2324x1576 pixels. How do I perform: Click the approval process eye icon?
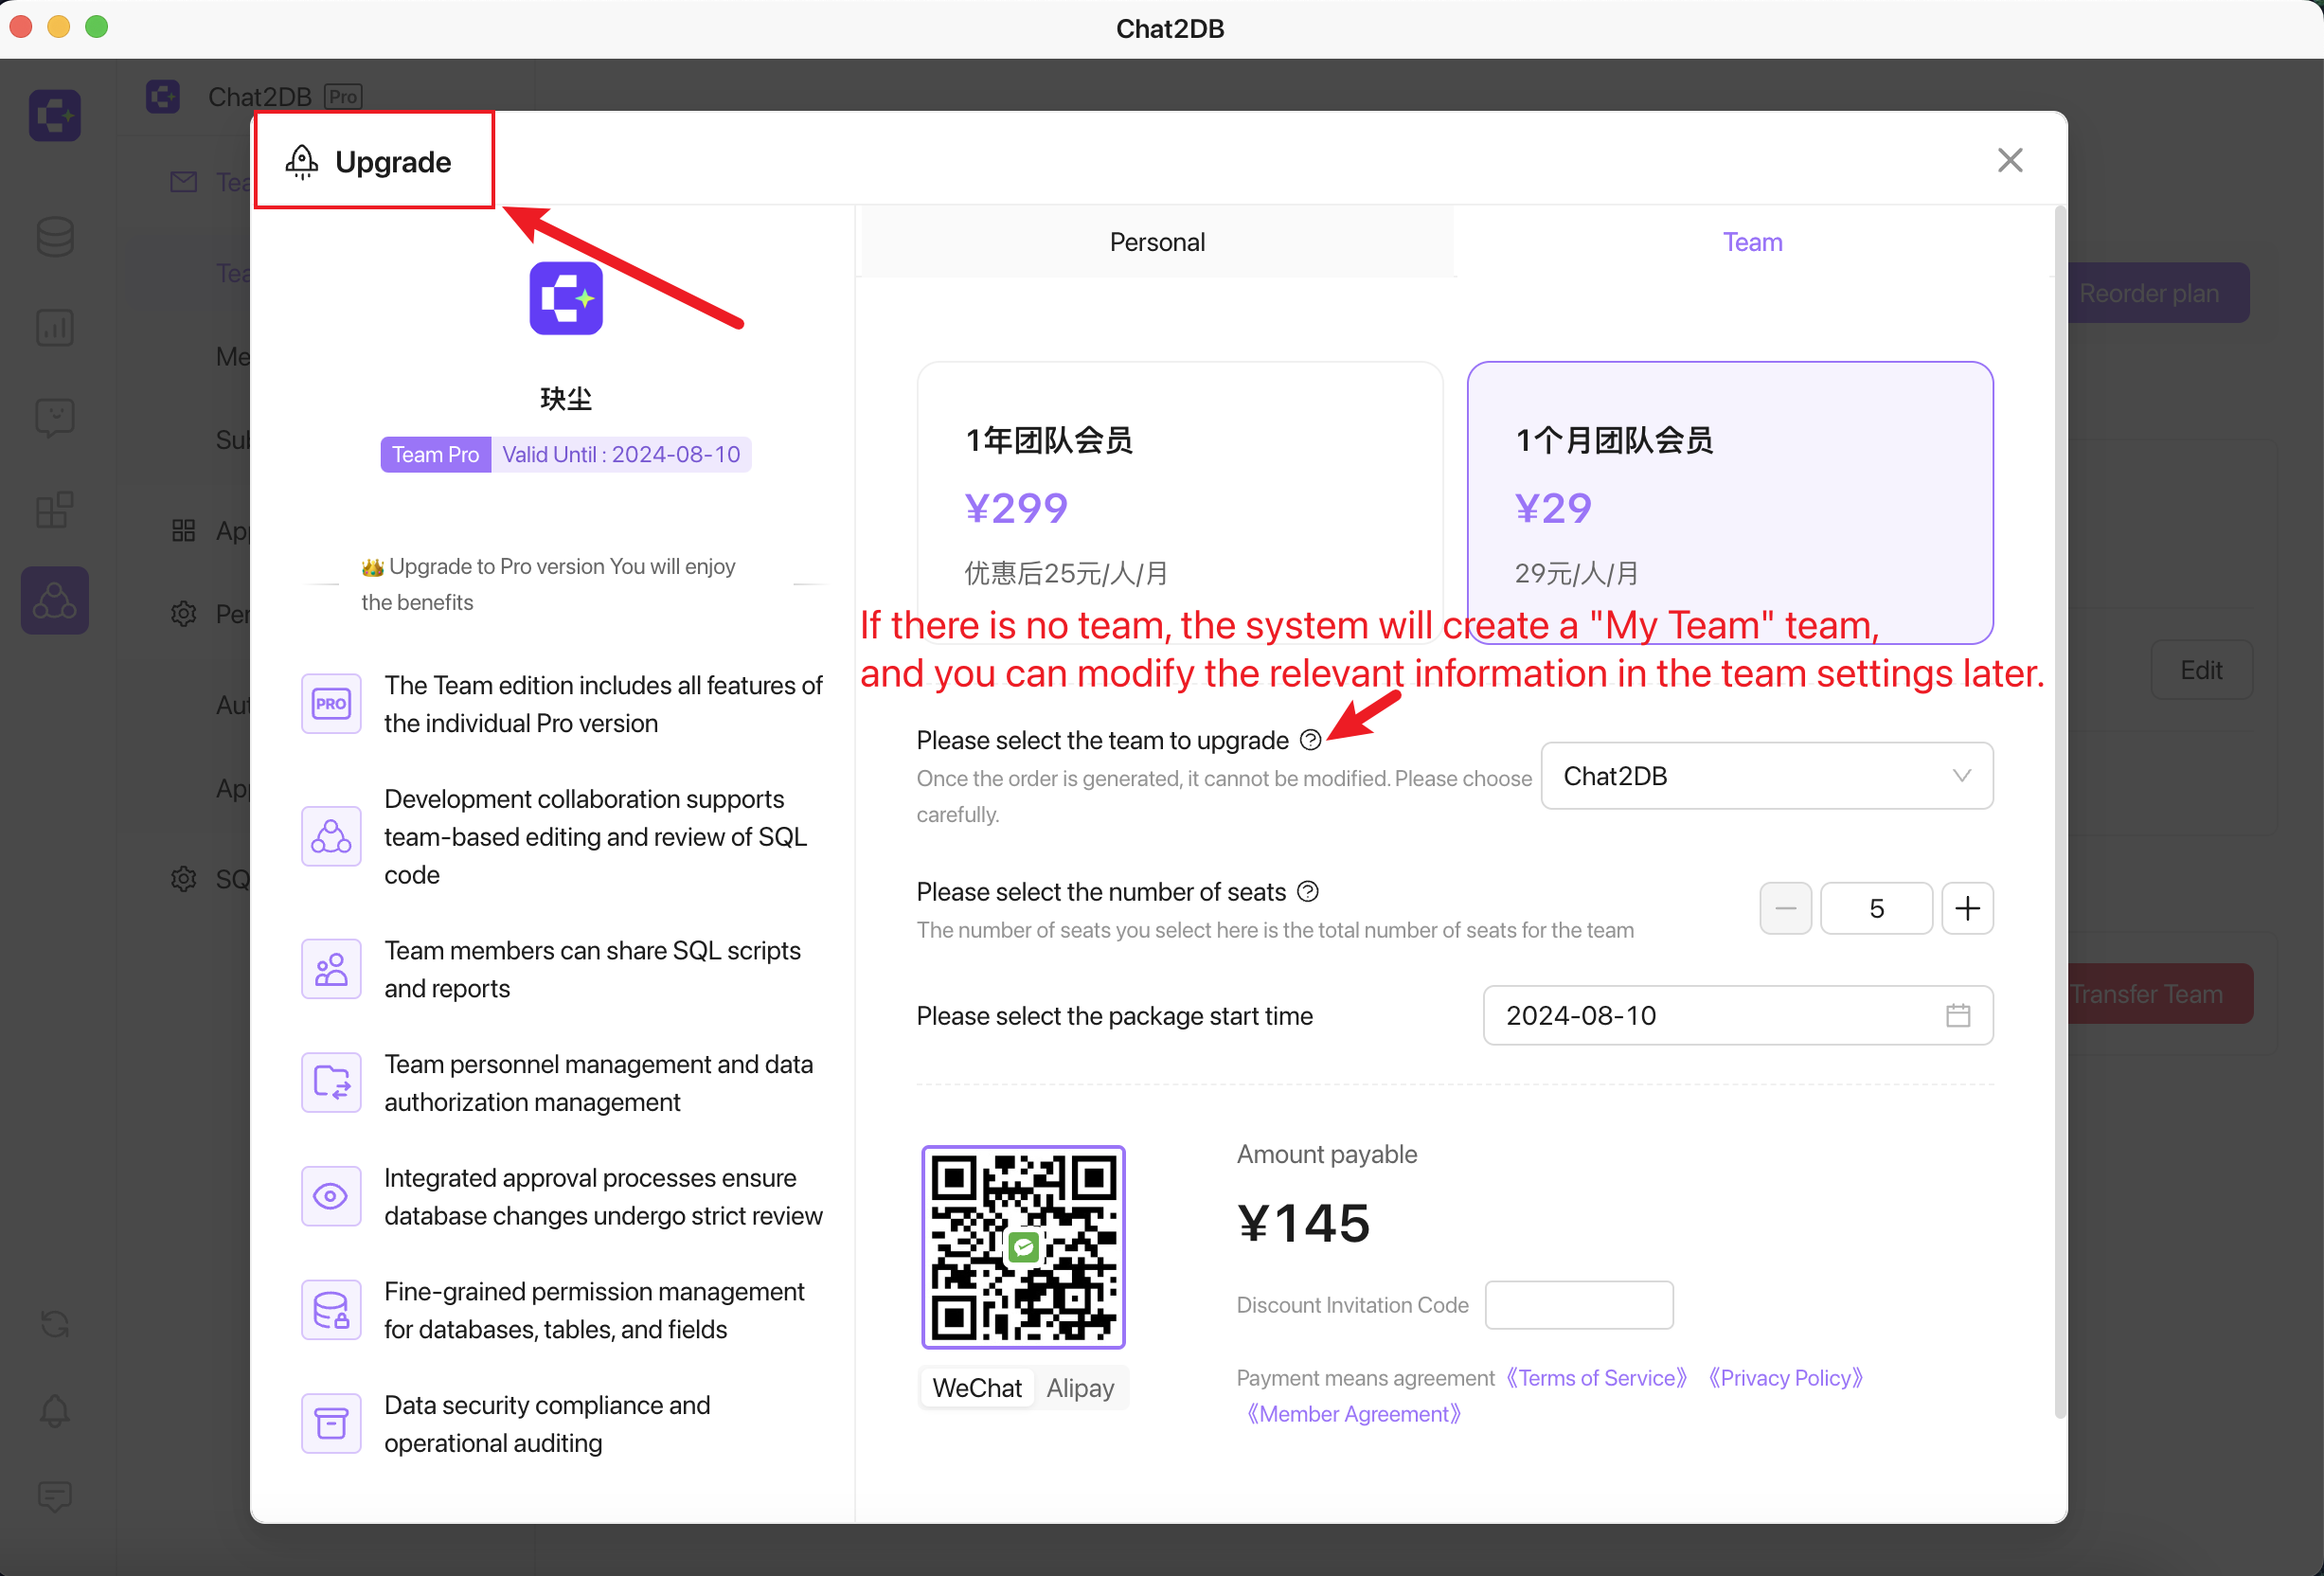point(331,1196)
